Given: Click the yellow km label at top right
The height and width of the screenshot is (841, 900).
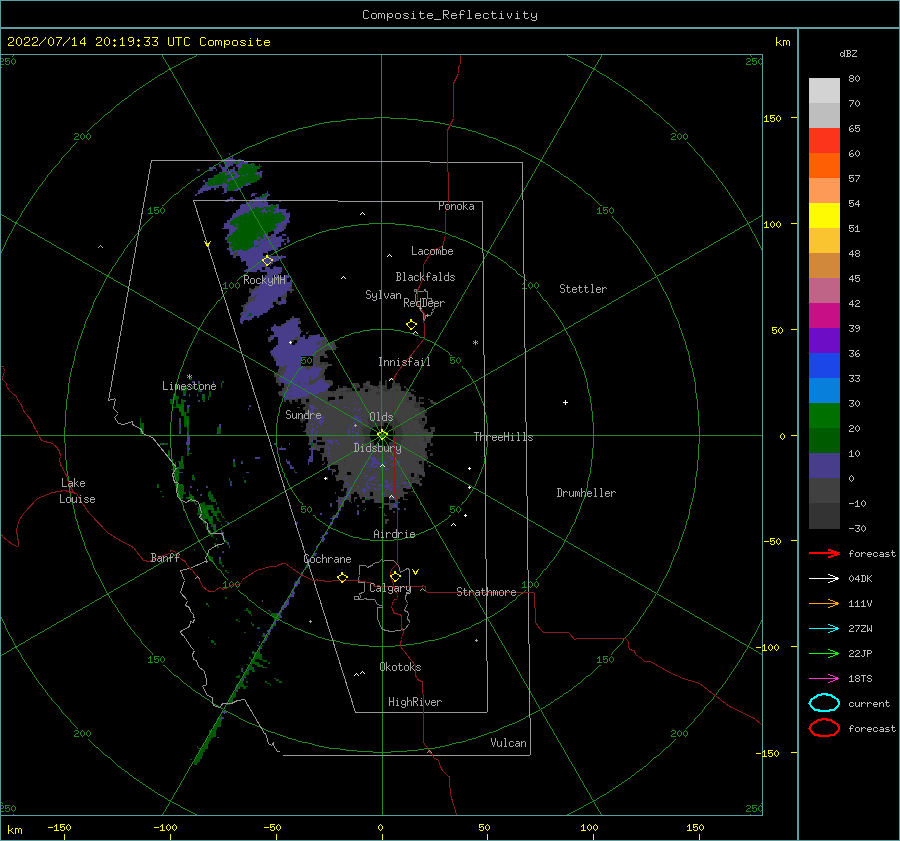Looking at the screenshot, I should coord(782,42).
